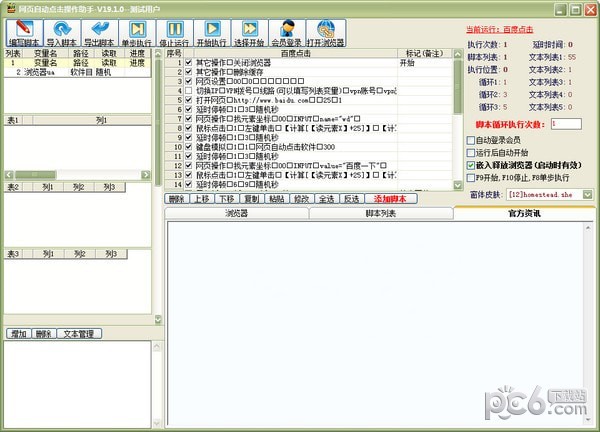Uncheck 嵌入释放浏览器 option

(x=471, y=165)
